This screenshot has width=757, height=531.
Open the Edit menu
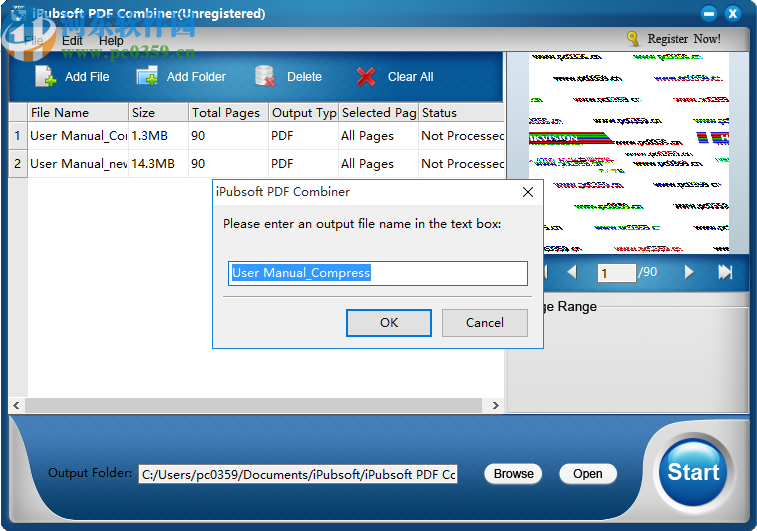(x=72, y=41)
